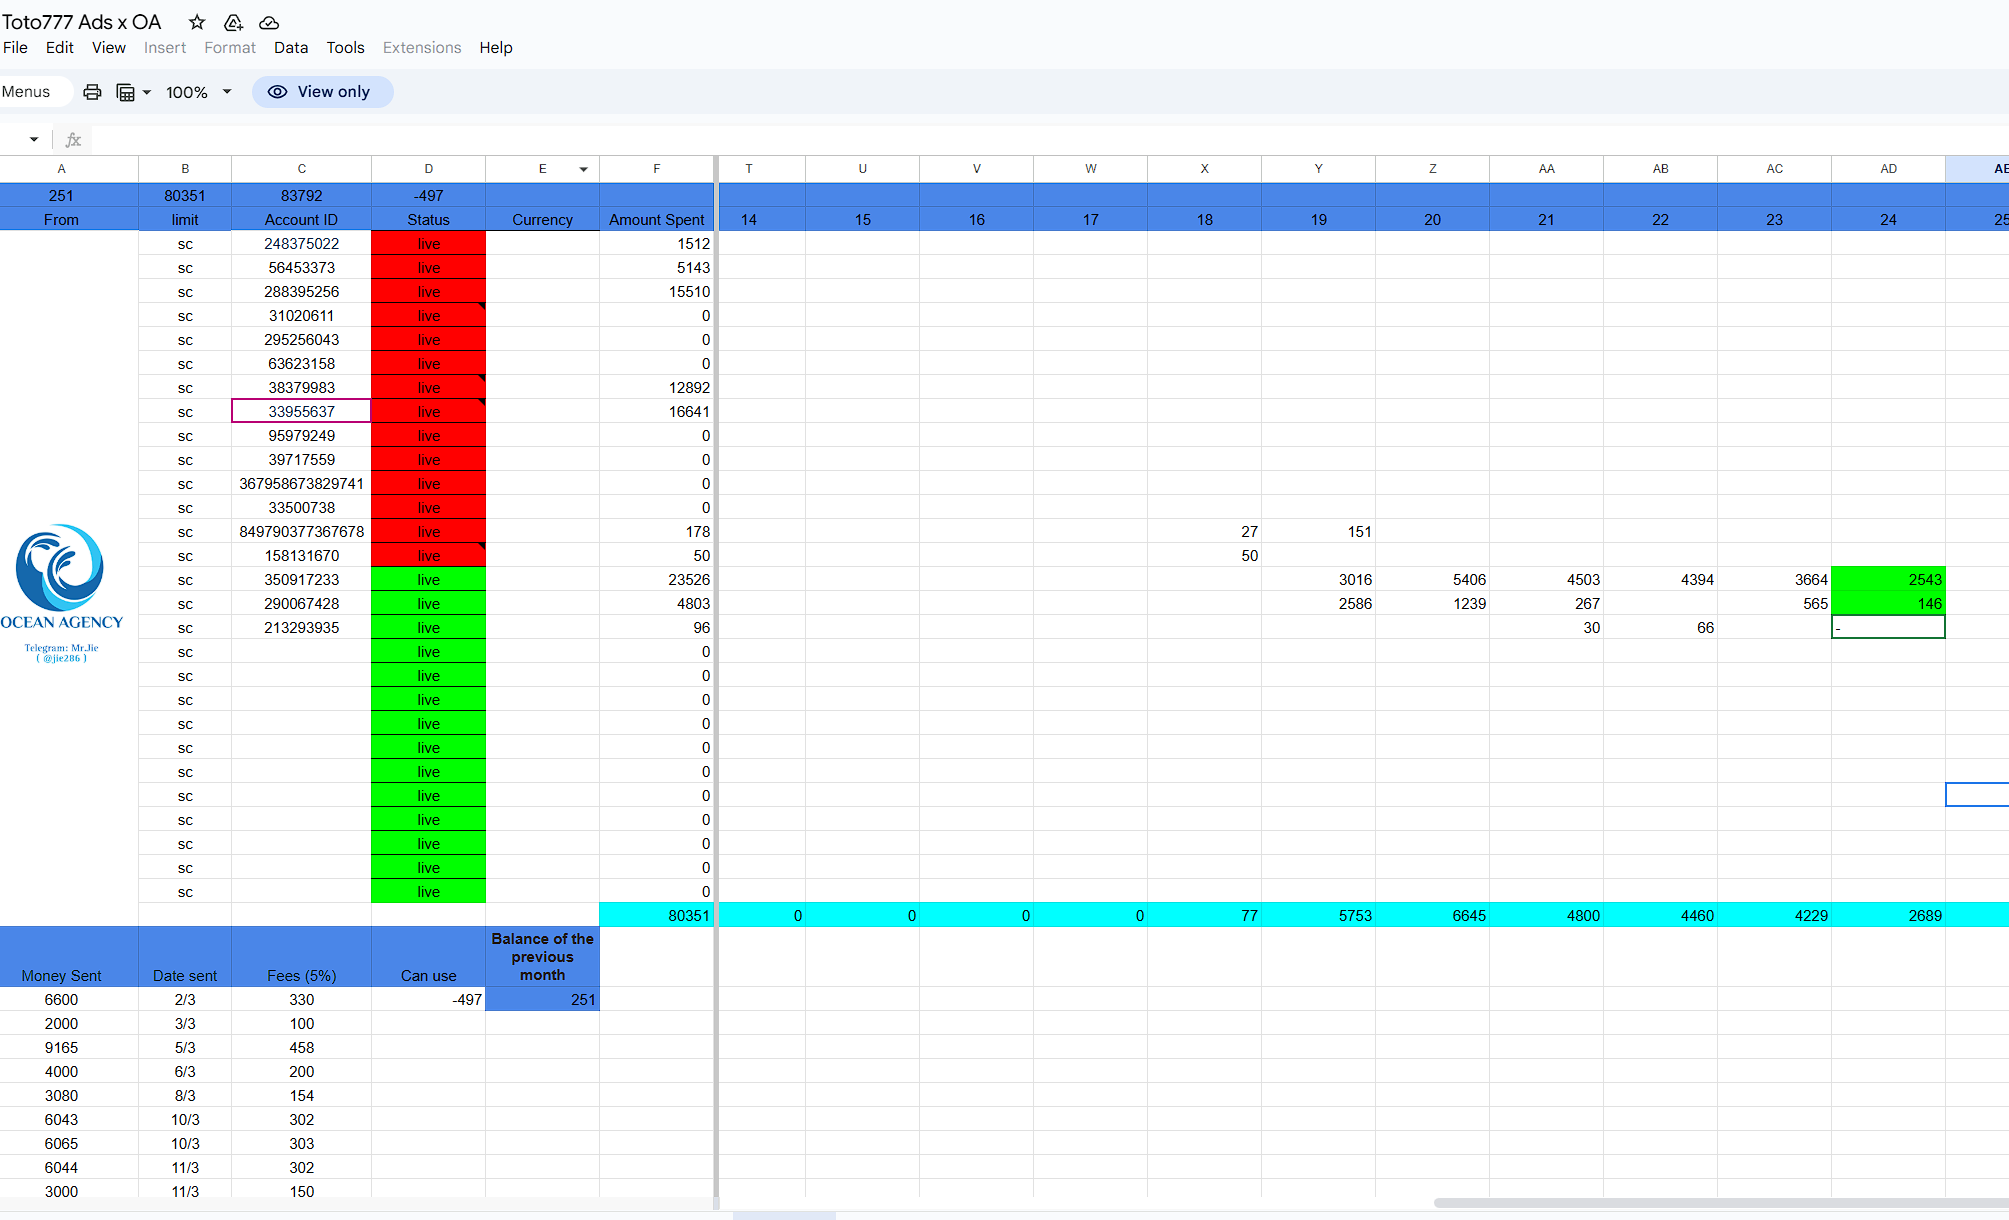Open the Data menu

tap(290, 48)
